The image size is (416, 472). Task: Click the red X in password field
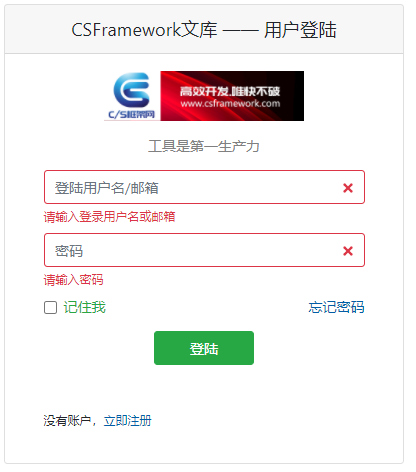[x=348, y=251]
